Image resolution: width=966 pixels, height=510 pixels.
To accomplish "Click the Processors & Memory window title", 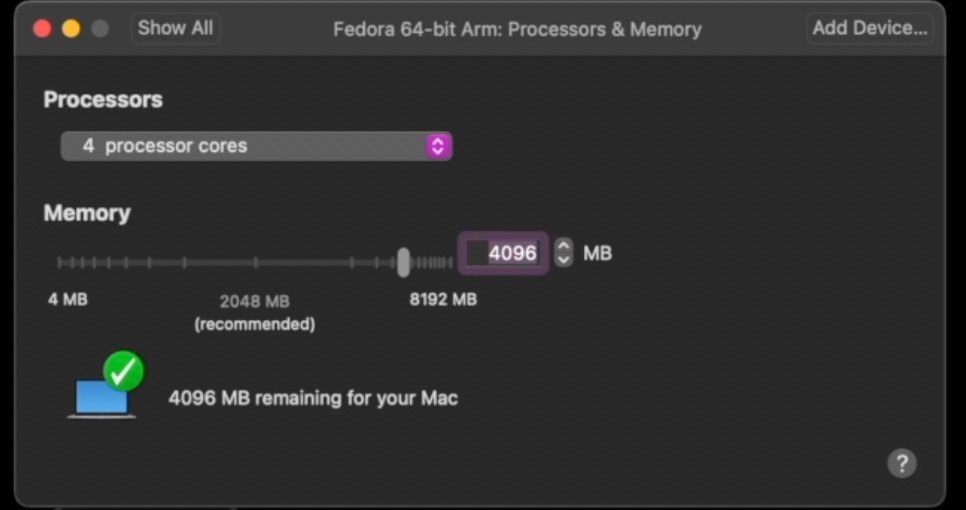I will click(x=517, y=29).
